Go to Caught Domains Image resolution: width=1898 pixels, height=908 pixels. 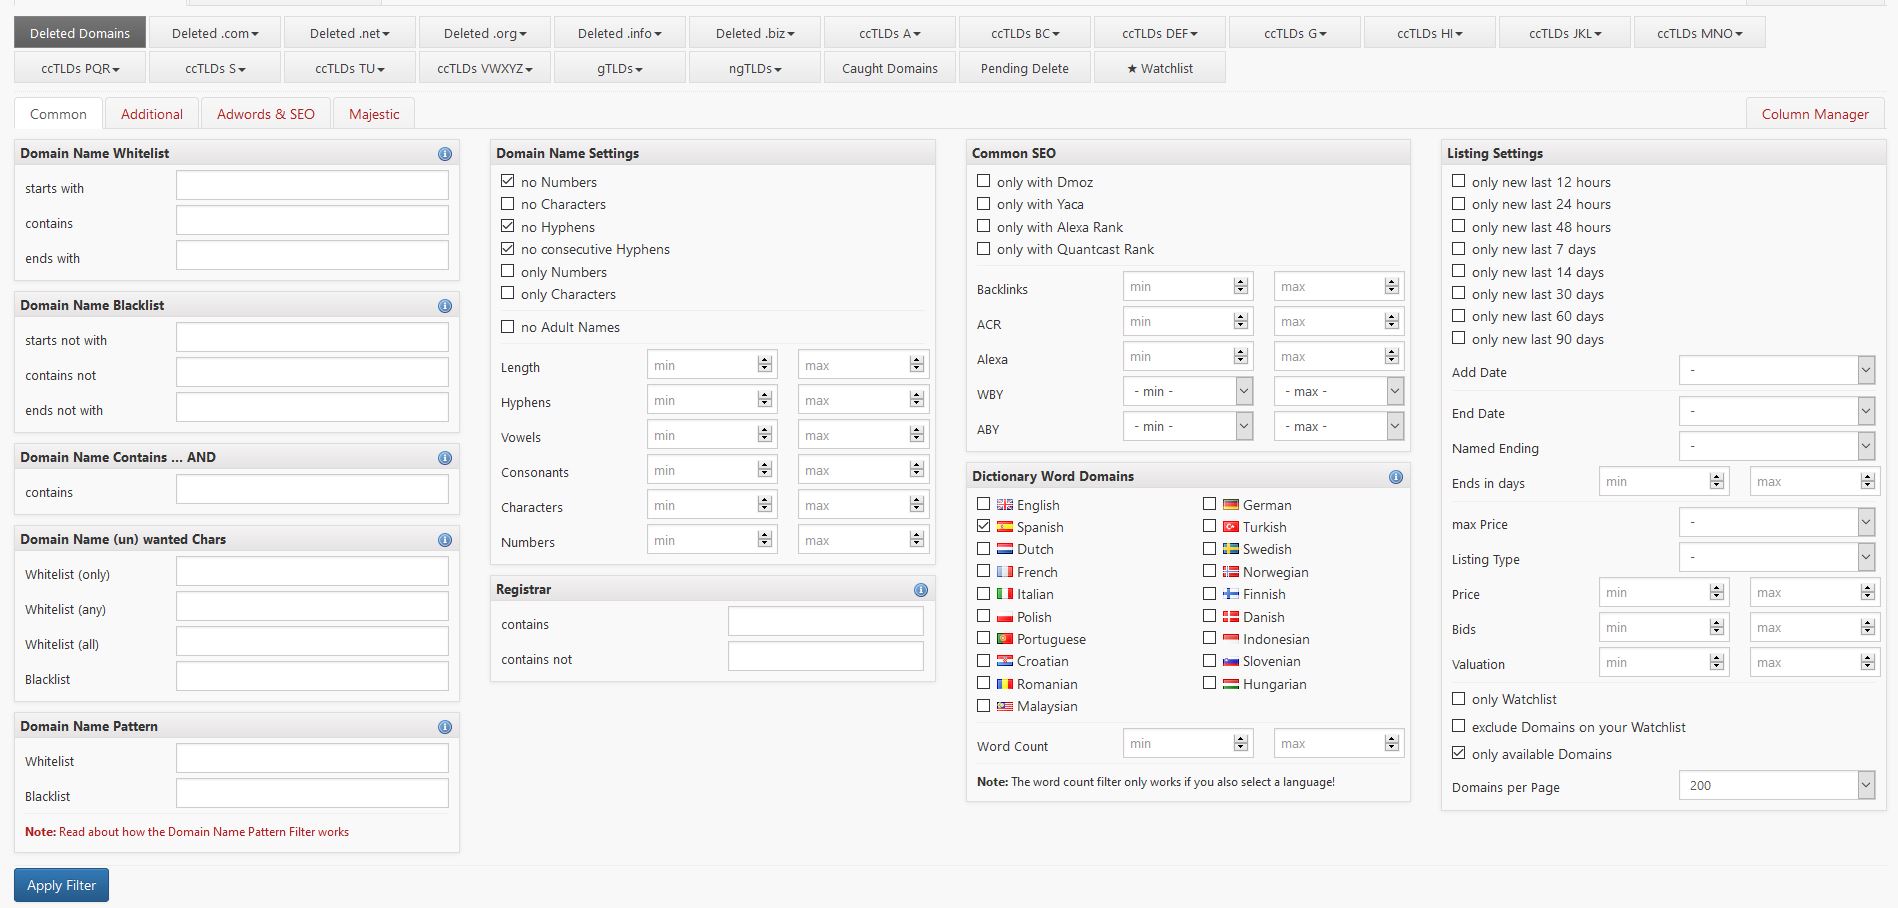tap(890, 68)
